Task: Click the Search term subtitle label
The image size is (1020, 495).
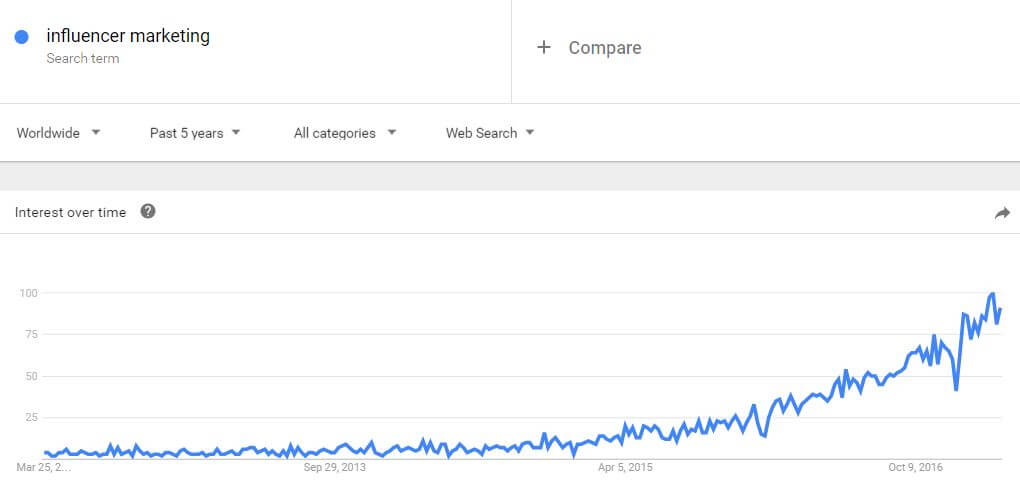Action: pos(83,58)
